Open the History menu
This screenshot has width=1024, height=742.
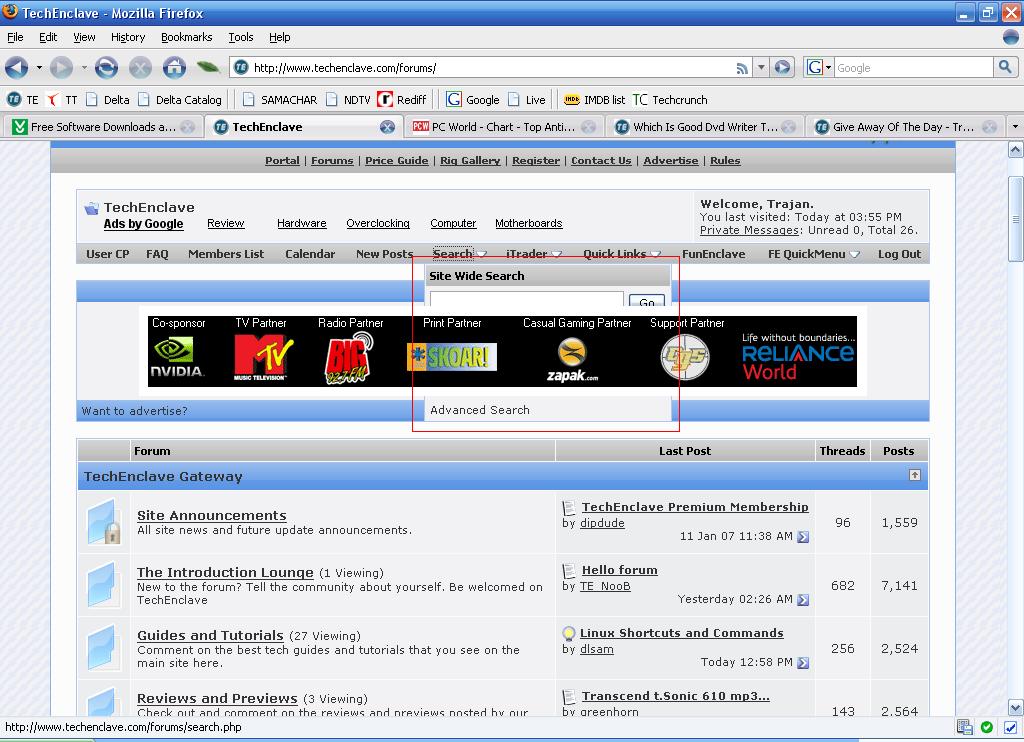click(128, 37)
